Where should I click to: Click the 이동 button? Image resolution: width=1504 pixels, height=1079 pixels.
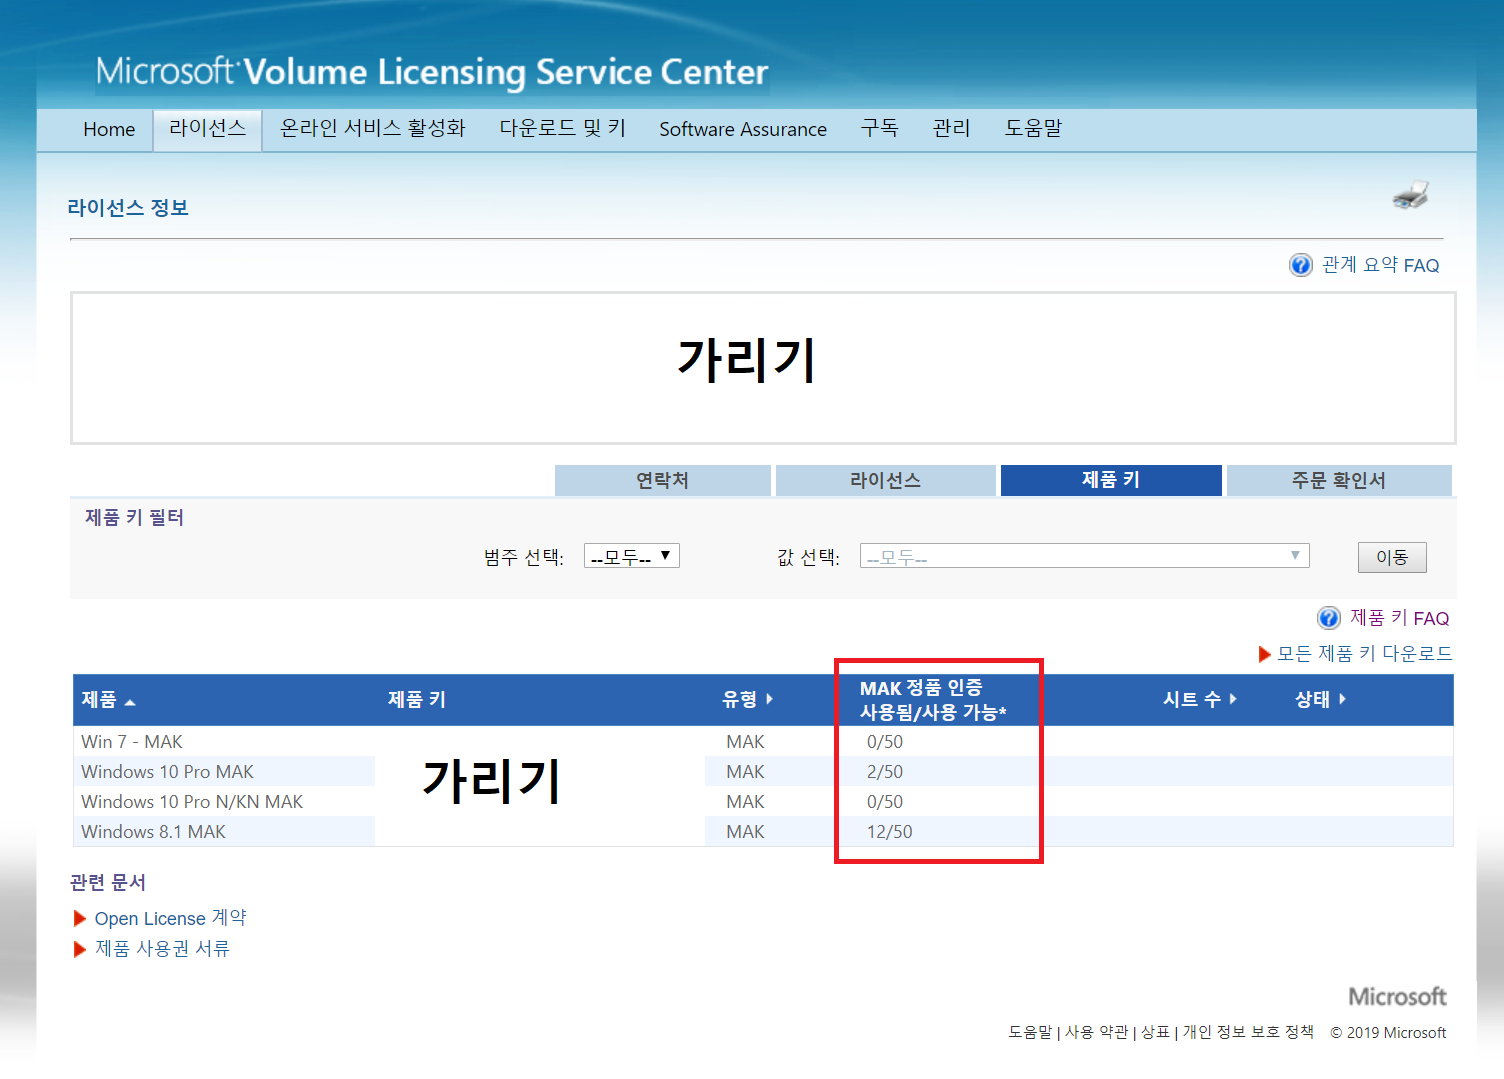coord(1392,557)
